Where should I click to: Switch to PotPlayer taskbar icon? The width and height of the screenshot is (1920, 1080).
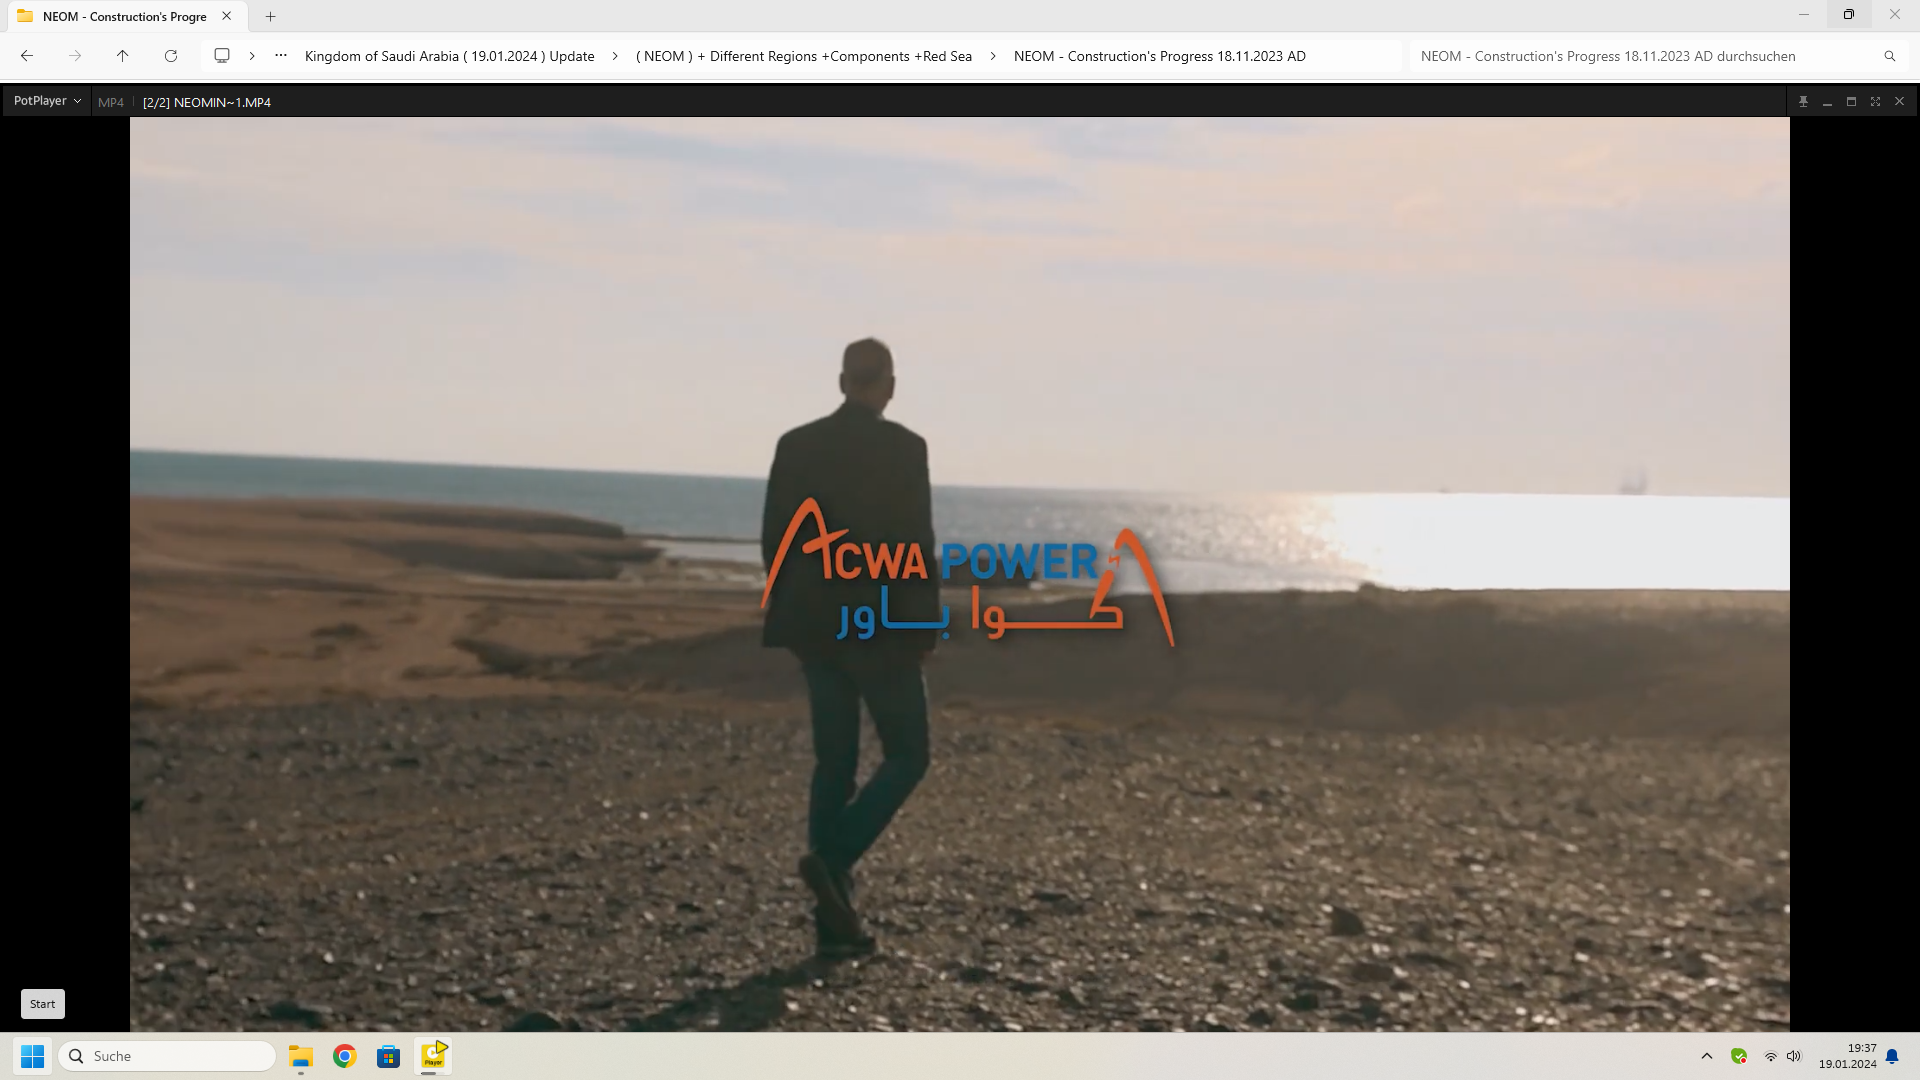point(433,1056)
